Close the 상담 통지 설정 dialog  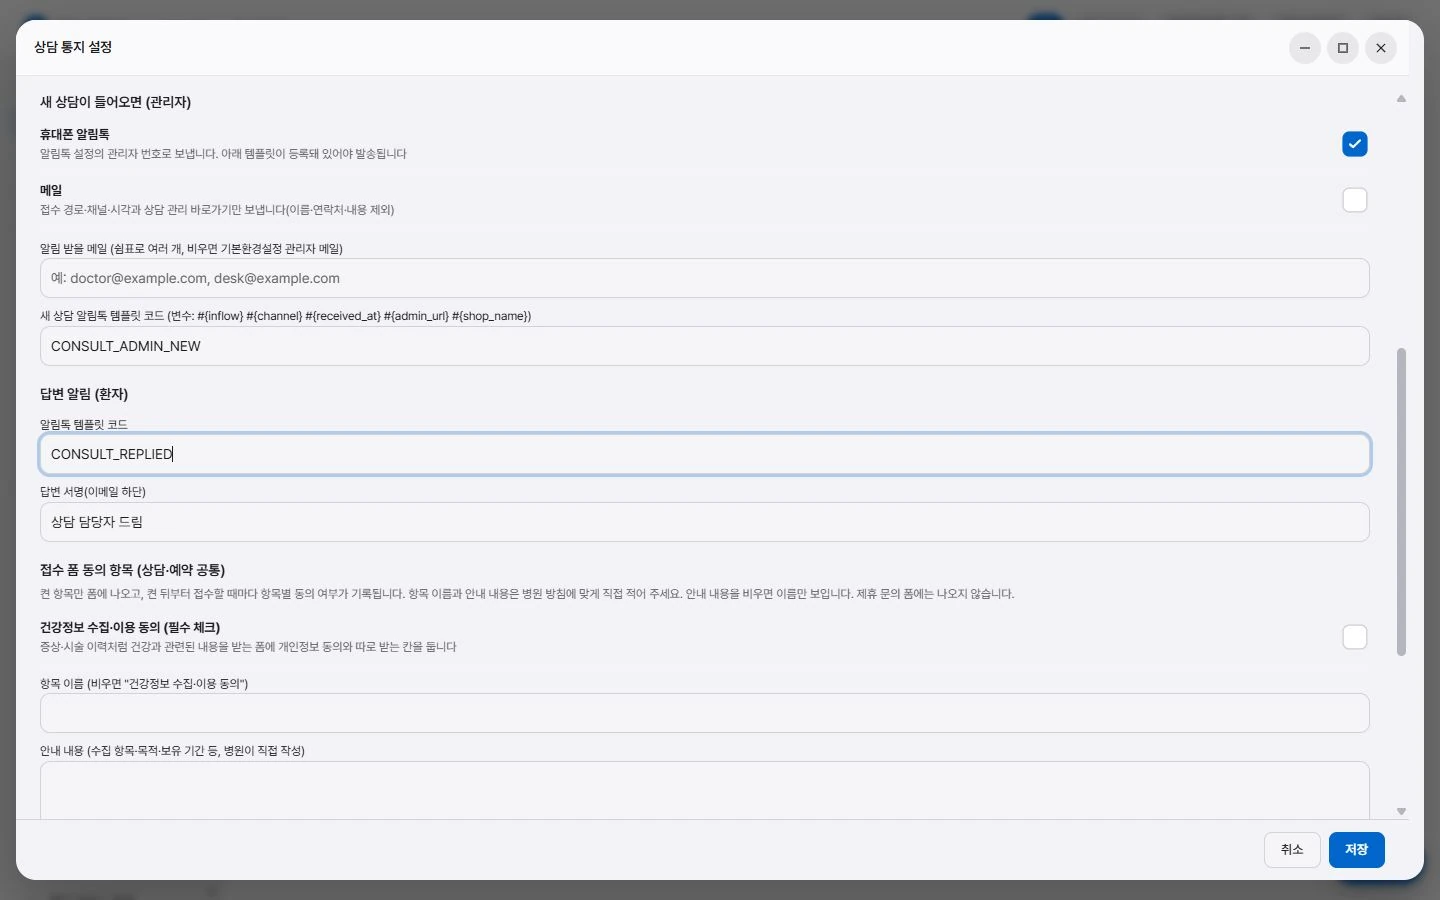point(1381,48)
